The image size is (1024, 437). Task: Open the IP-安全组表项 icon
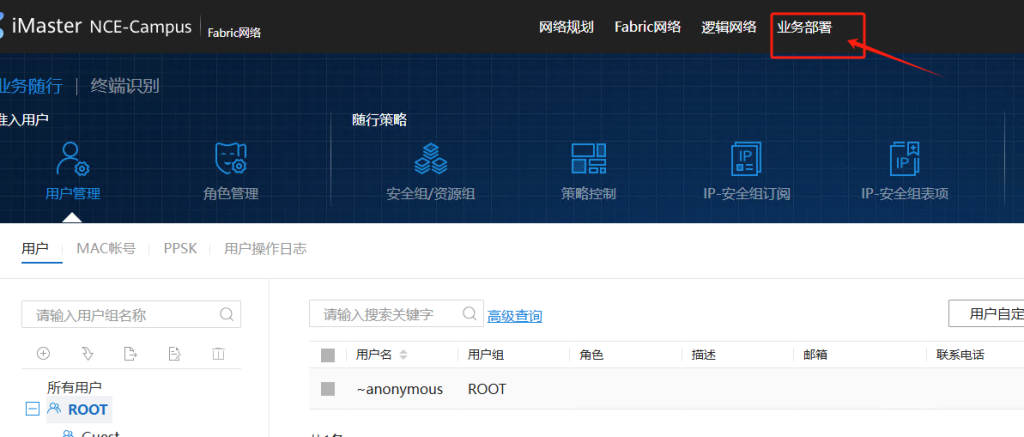904,160
